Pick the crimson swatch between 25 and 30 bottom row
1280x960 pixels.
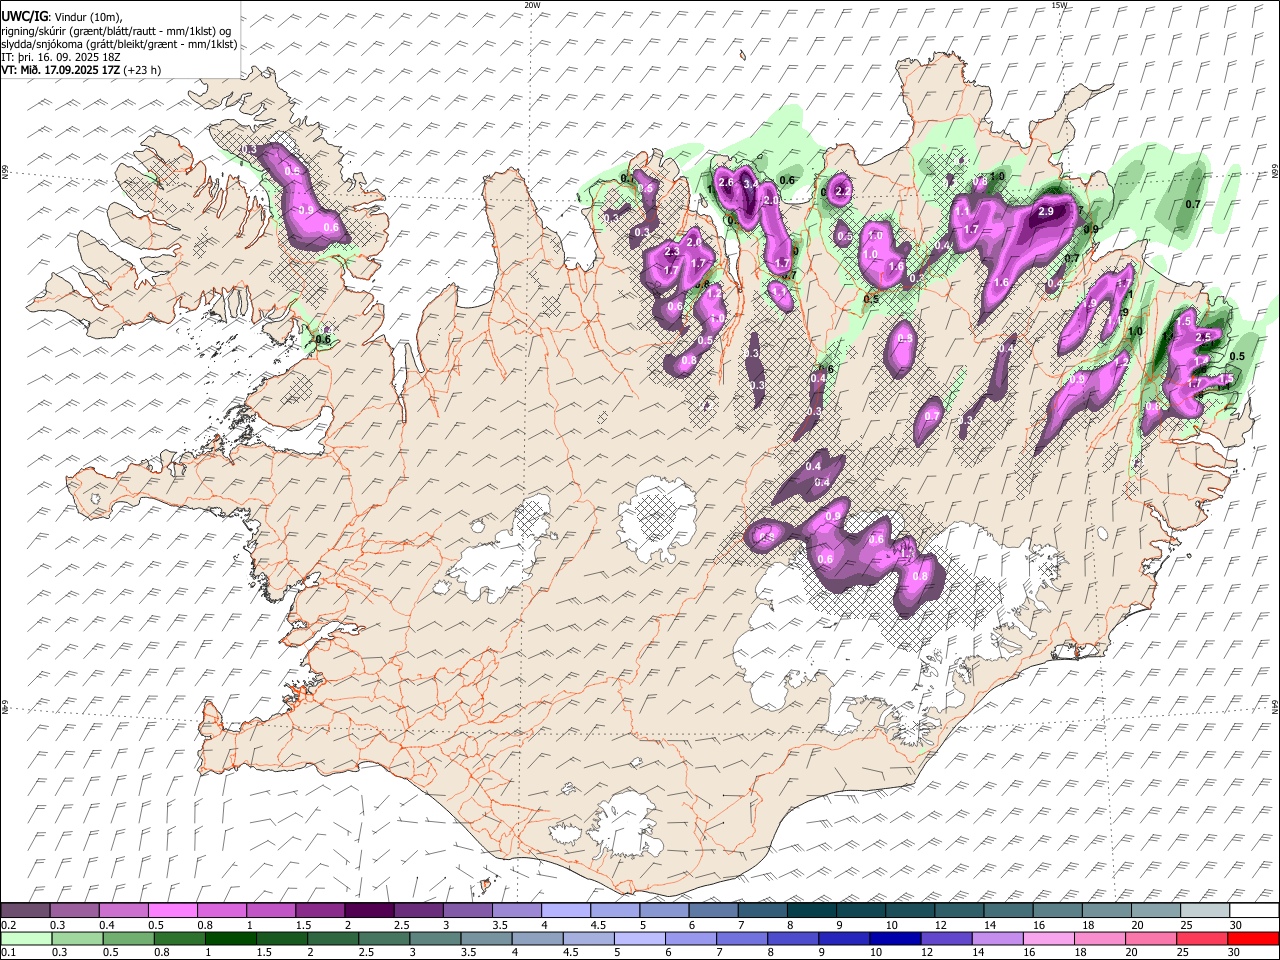[1202, 938]
